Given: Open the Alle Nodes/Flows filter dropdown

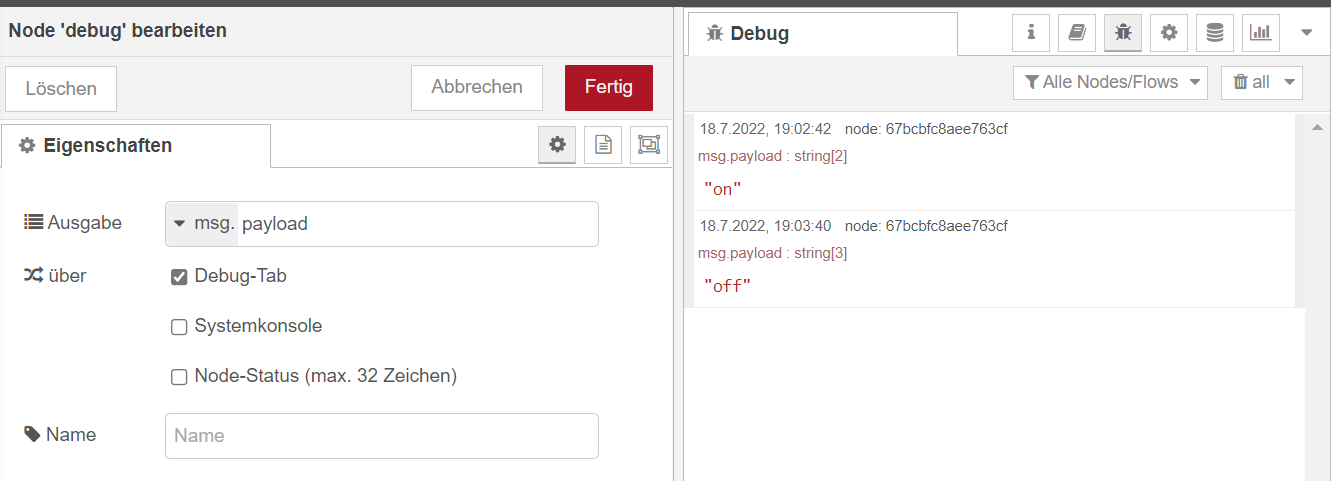Looking at the screenshot, I should pos(1110,83).
